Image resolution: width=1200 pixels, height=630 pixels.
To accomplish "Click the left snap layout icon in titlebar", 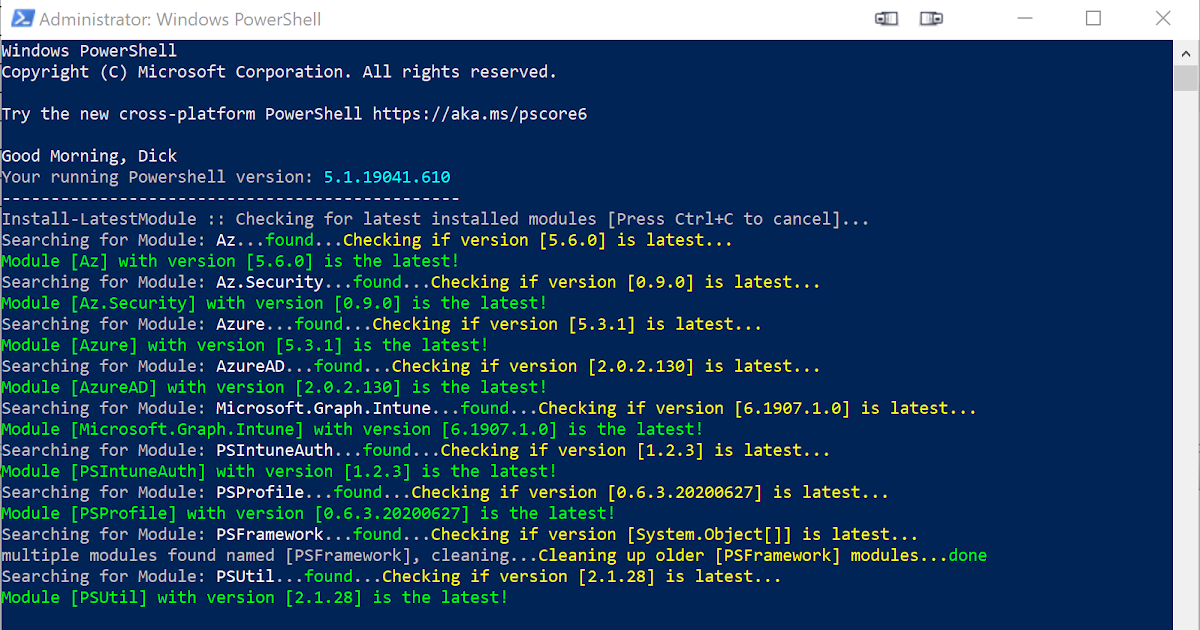I will tap(886, 18).
